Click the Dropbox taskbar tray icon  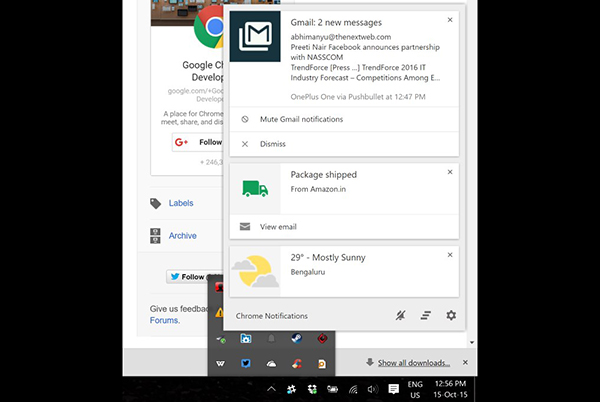coord(312,389)
